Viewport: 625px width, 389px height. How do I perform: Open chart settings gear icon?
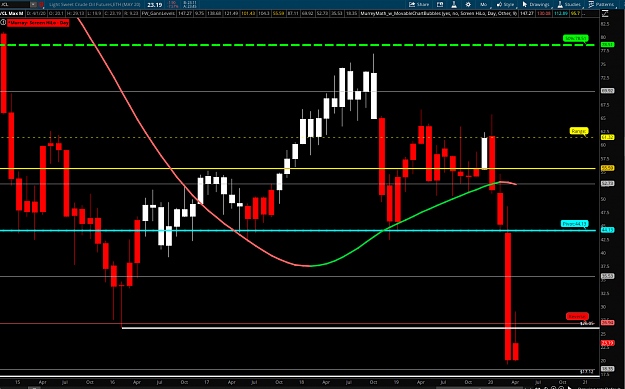[468, 4]
